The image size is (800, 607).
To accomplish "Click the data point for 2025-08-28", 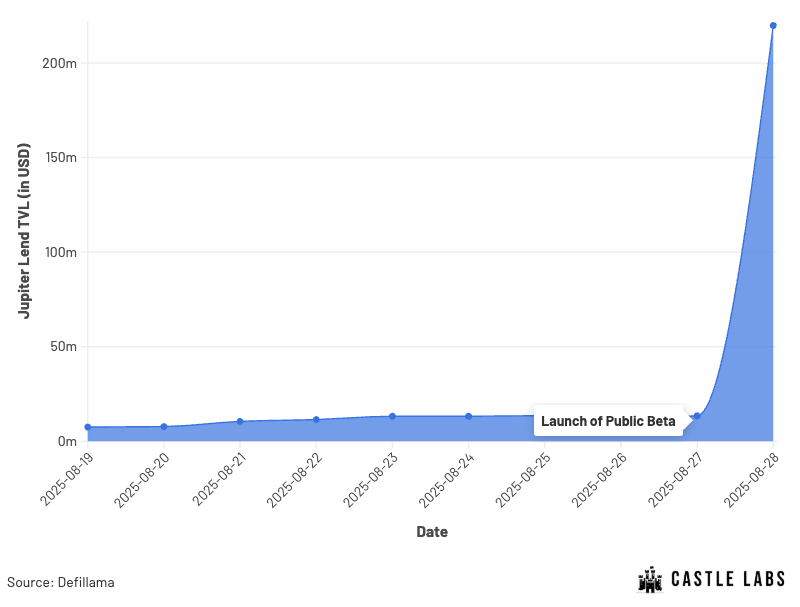I will point(773,26).
